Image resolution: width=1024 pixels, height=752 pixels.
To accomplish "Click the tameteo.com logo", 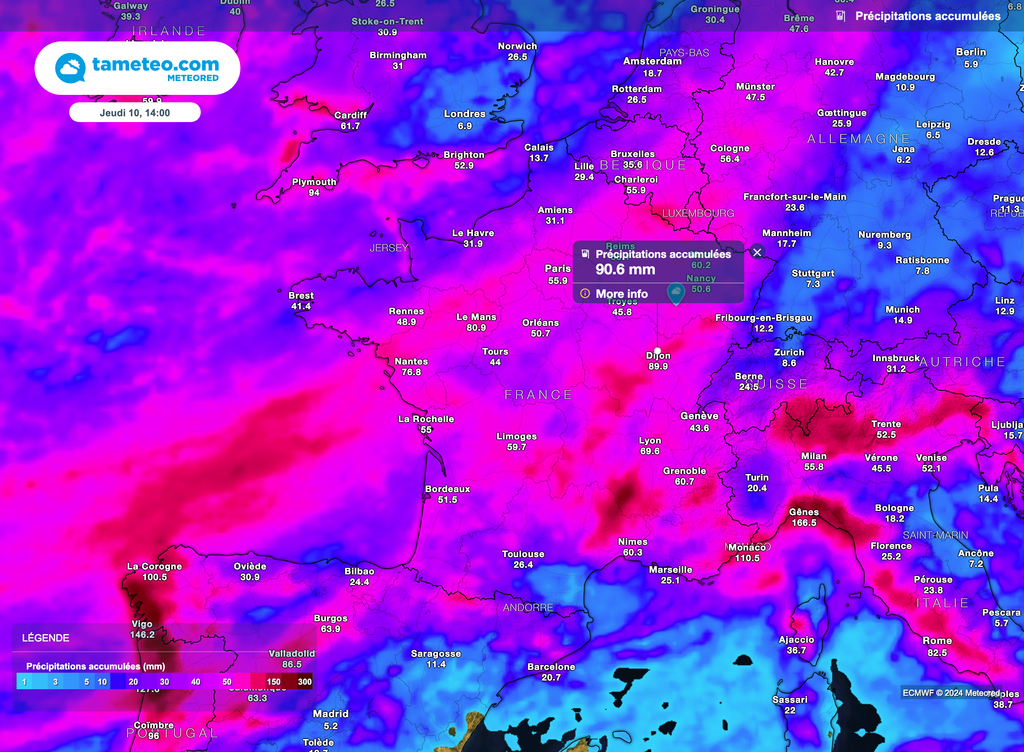I will (x=138, y=68).
